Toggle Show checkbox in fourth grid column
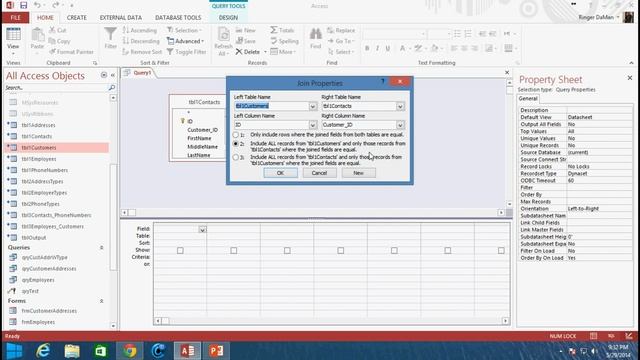The image size is (640, 360). tap(340, 251)
